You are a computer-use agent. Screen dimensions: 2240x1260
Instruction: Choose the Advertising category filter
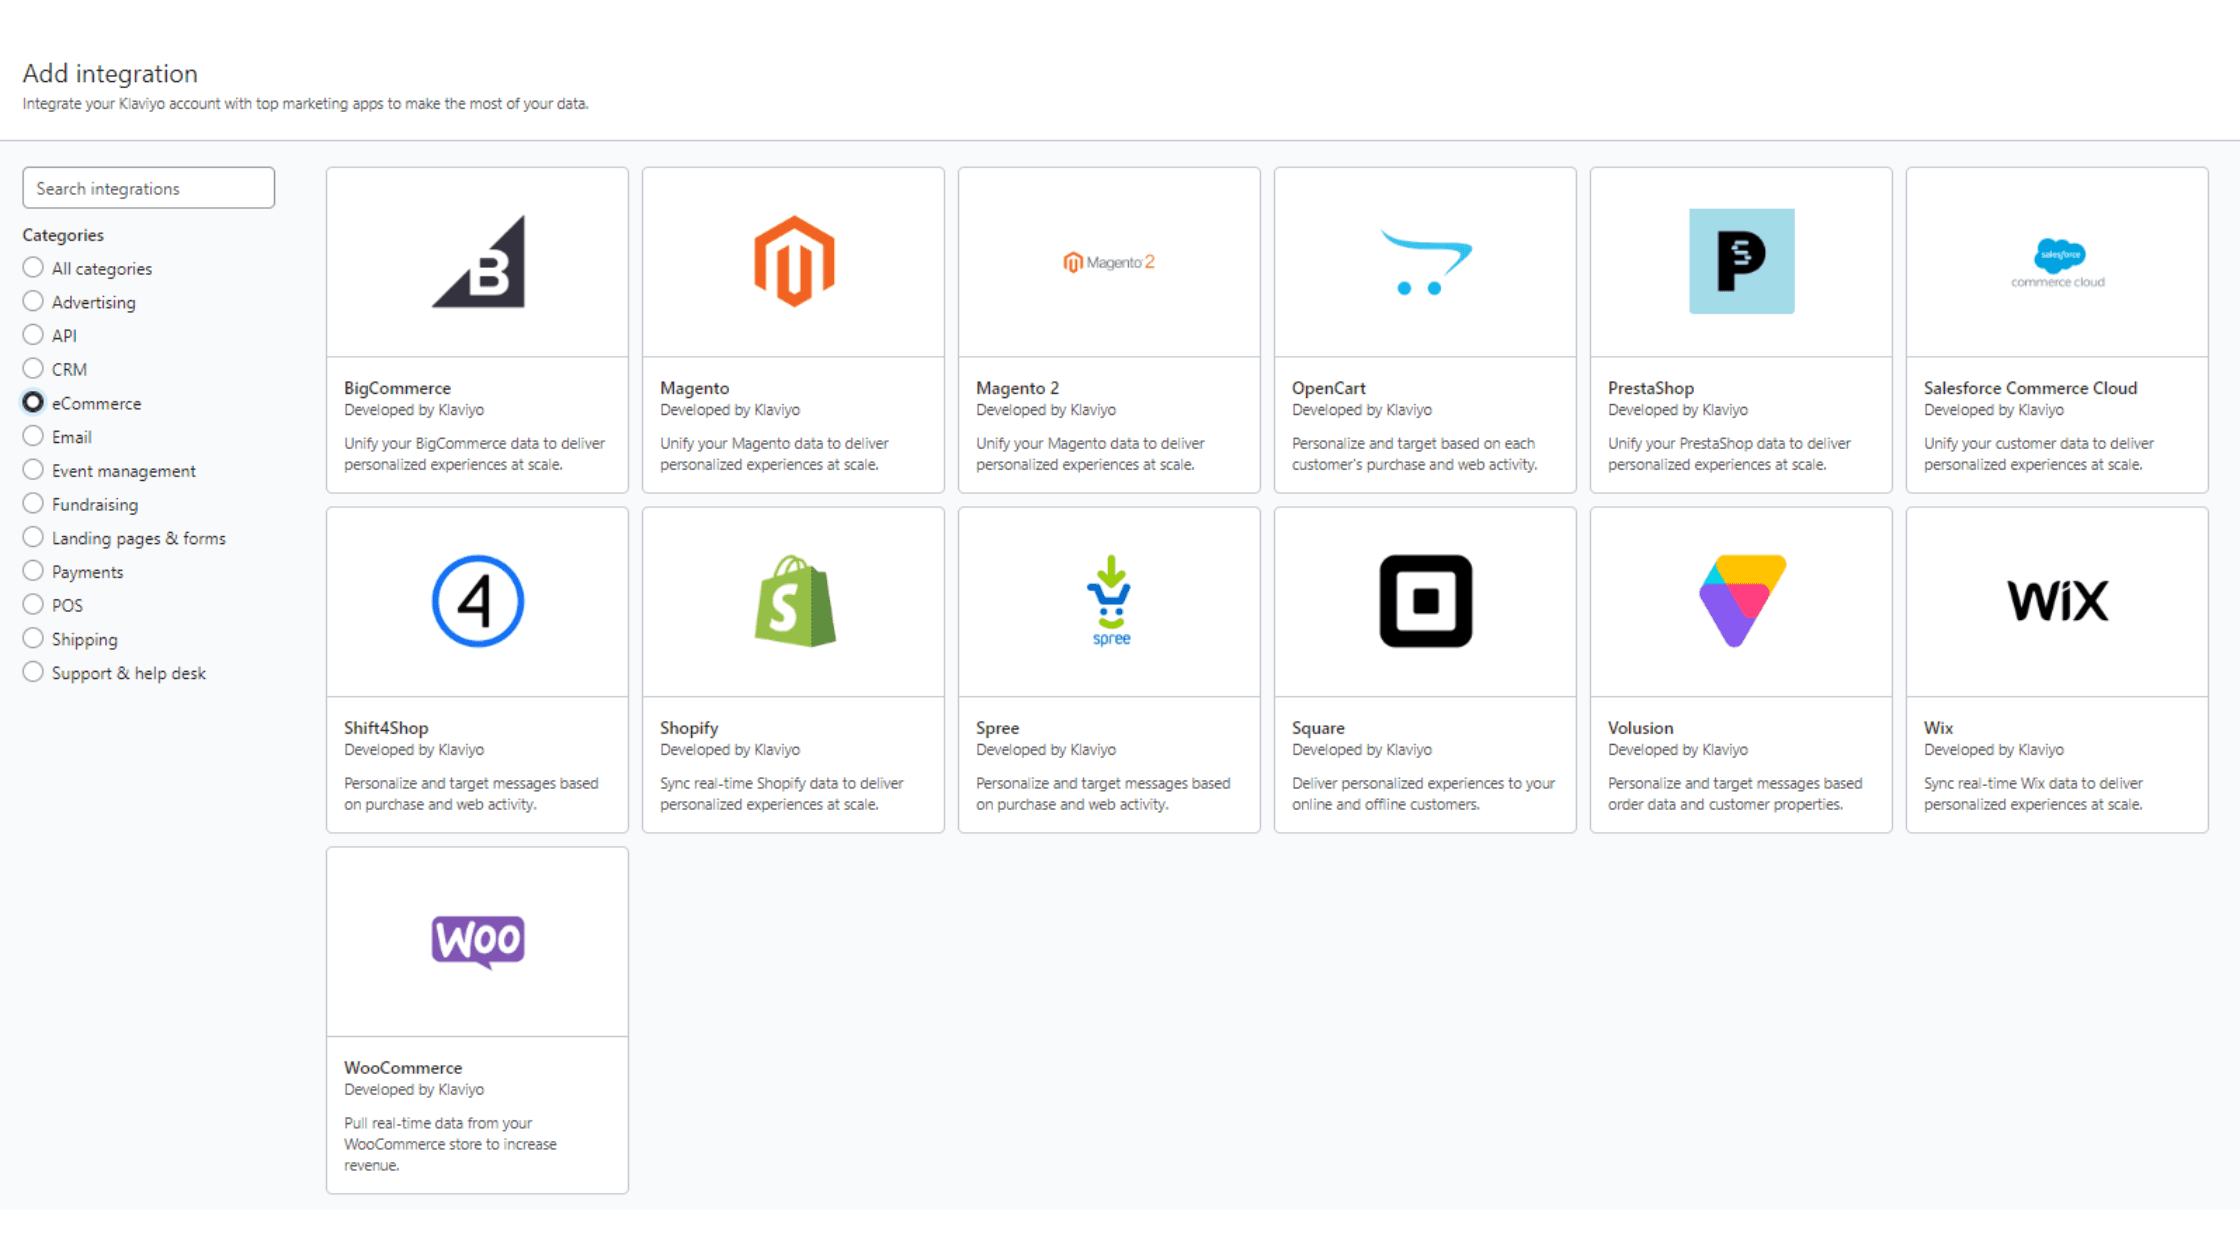33,302
